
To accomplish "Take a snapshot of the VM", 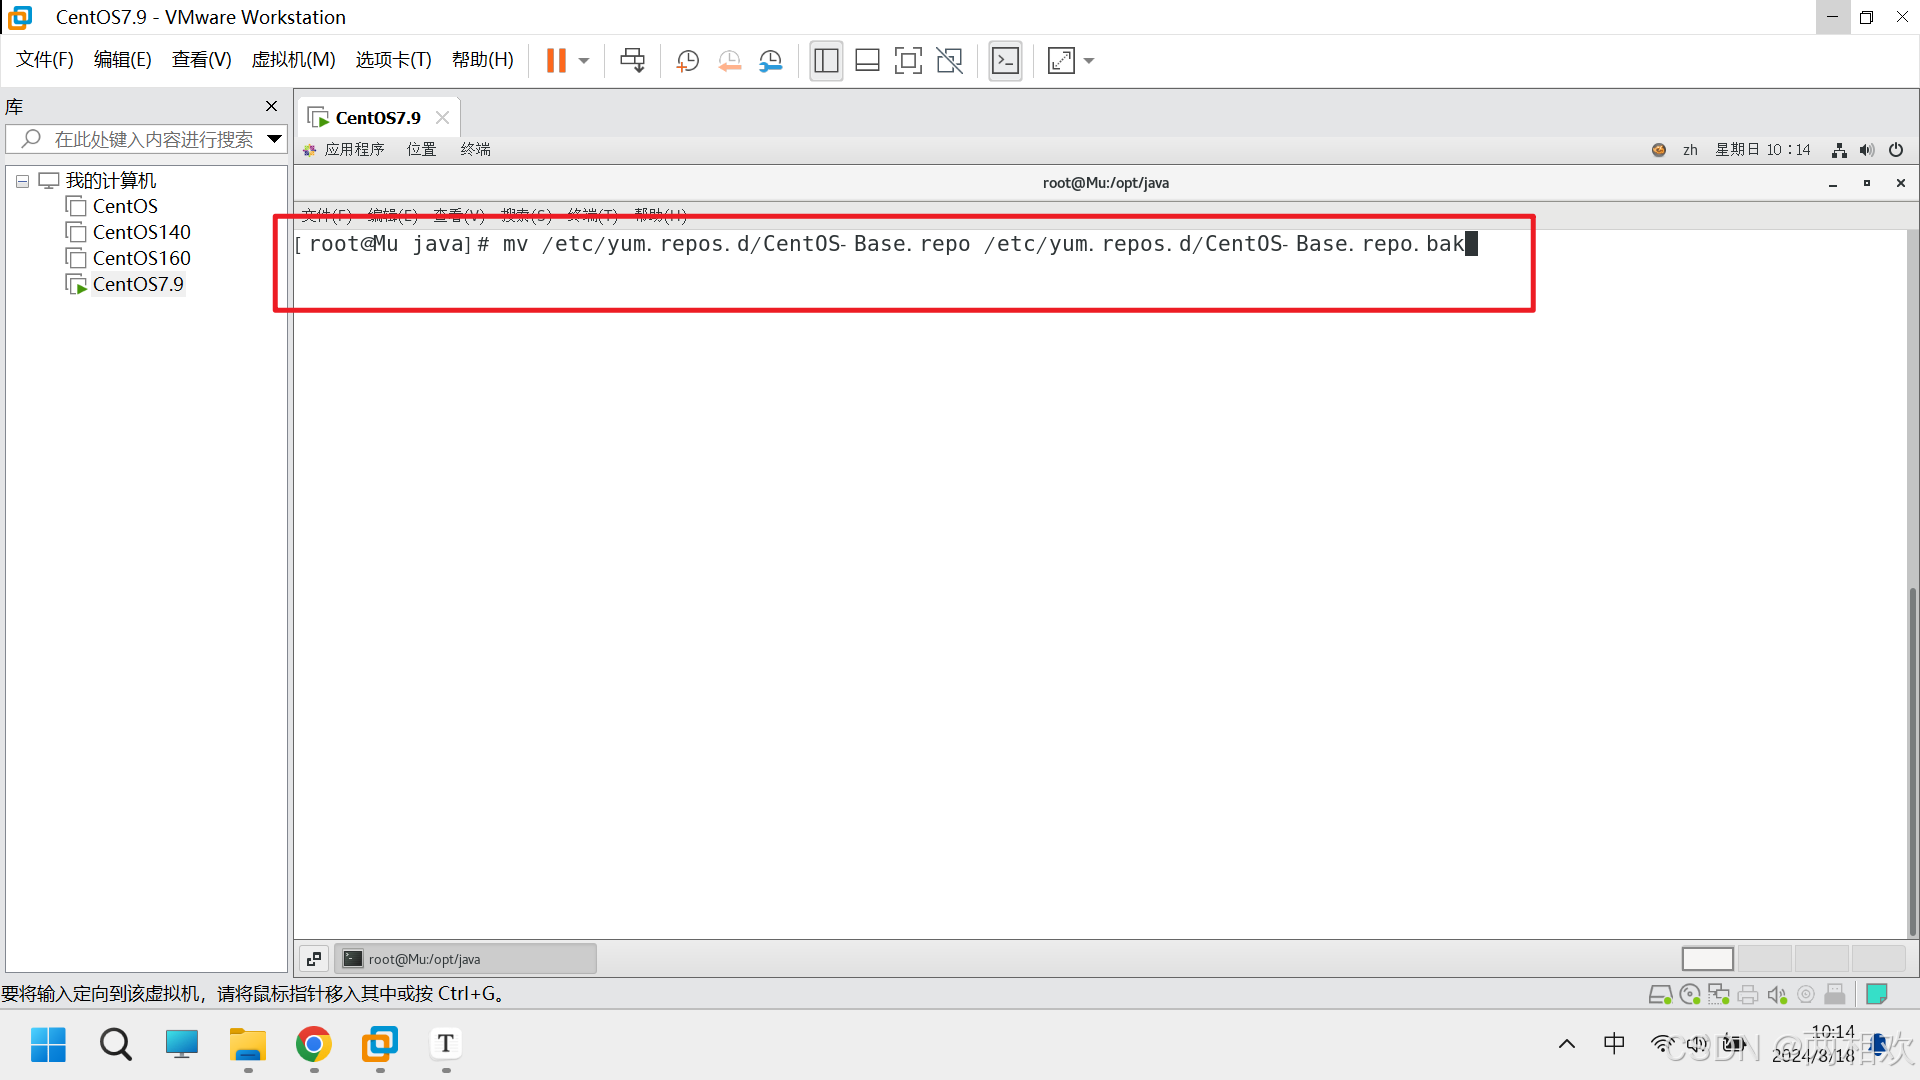I will [687, 61].
